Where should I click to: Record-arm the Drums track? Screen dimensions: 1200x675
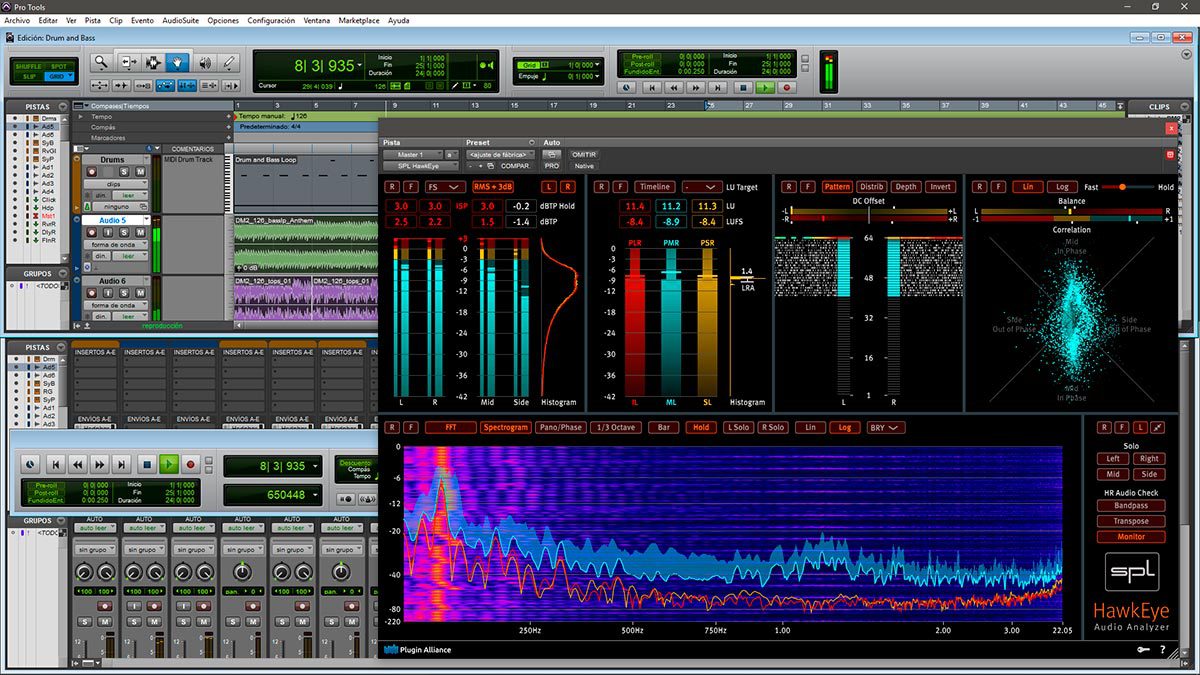click(x=90, y=172)
